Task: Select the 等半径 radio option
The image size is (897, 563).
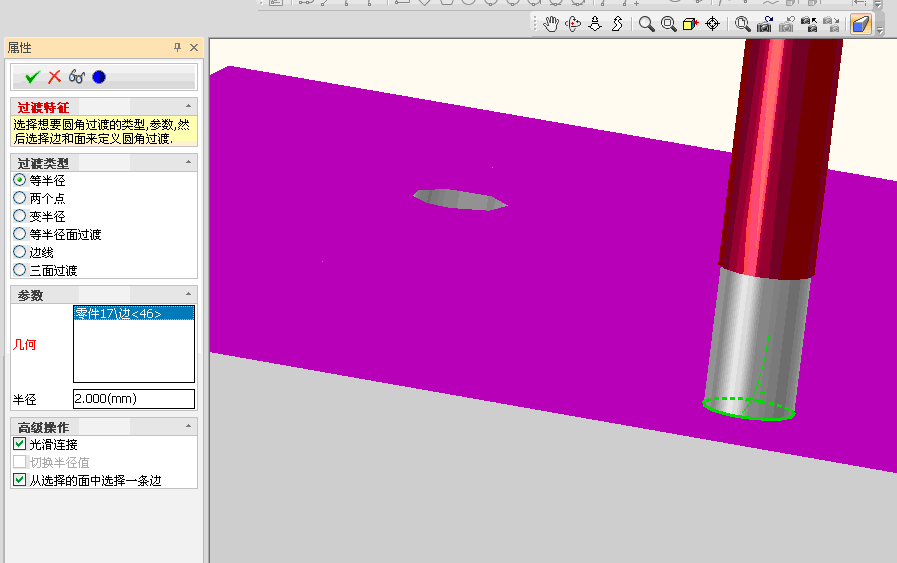Action: [20, 180]
